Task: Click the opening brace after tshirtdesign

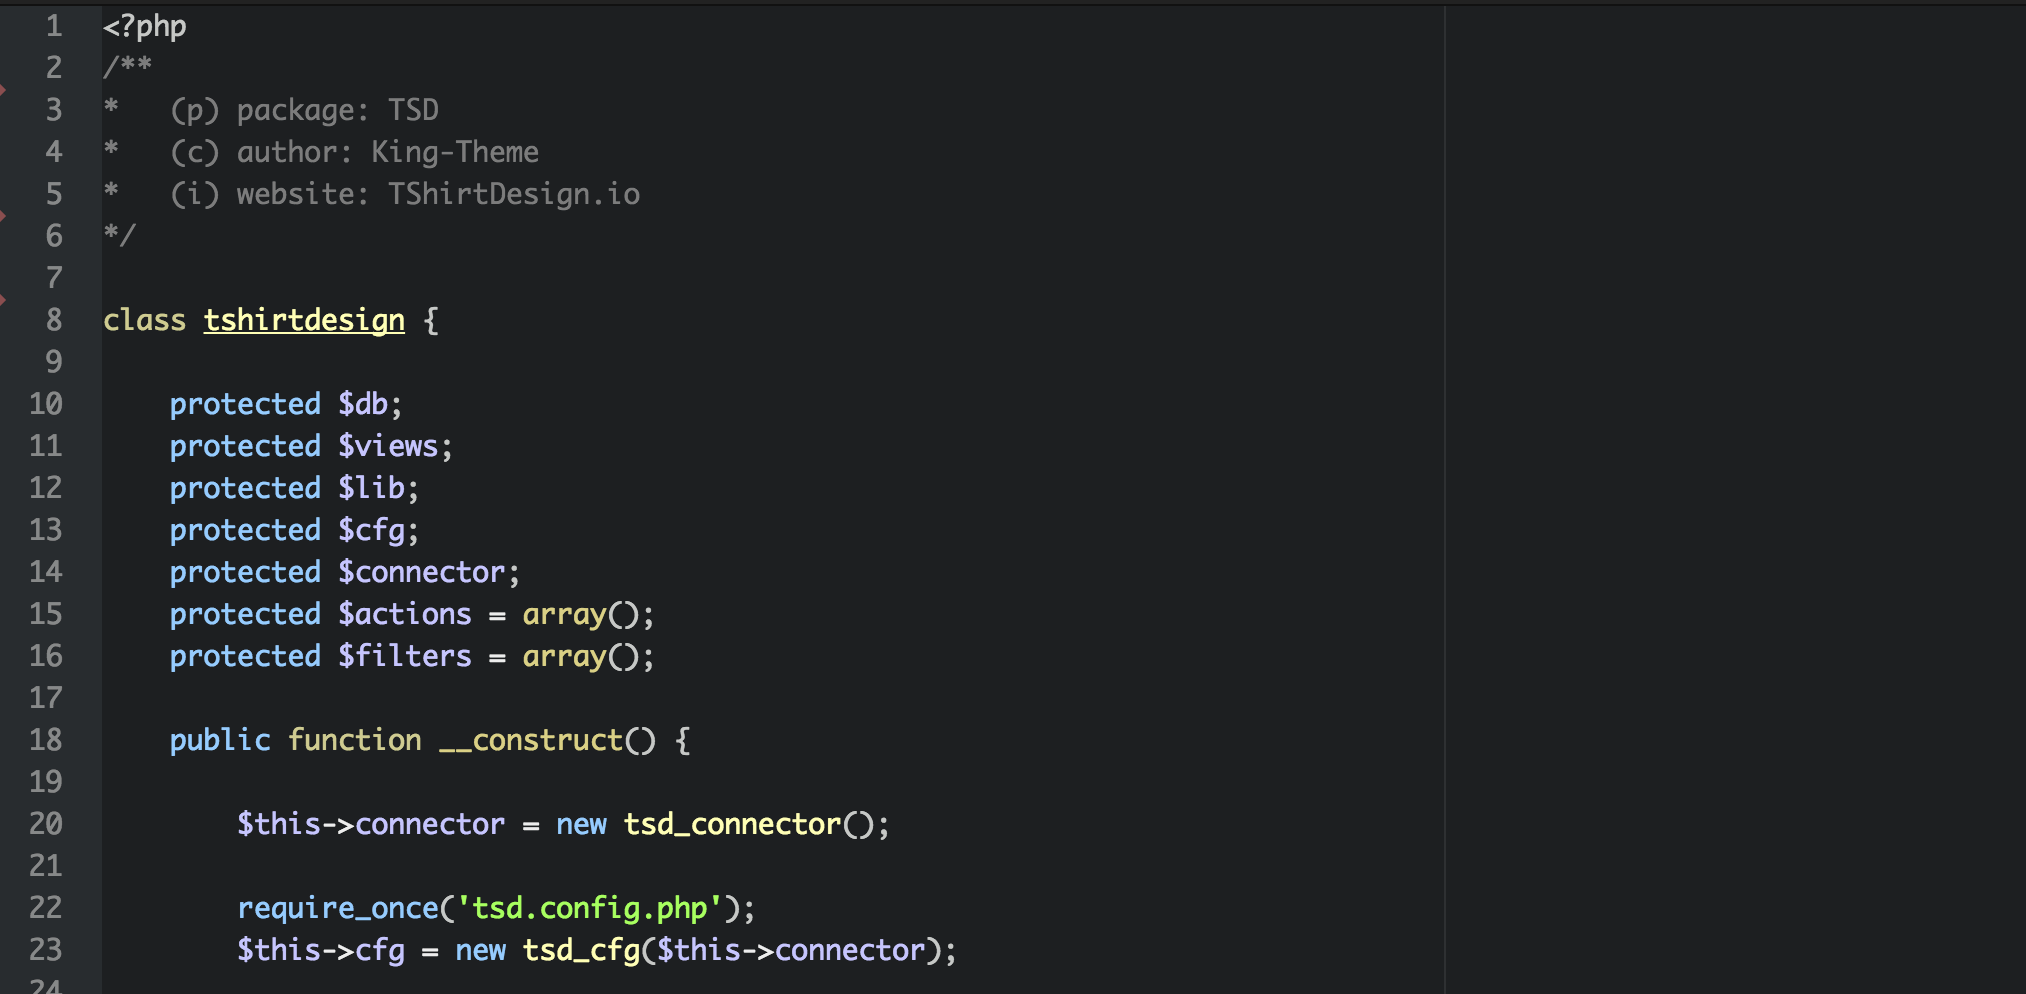Action: [x=431, y=321]
